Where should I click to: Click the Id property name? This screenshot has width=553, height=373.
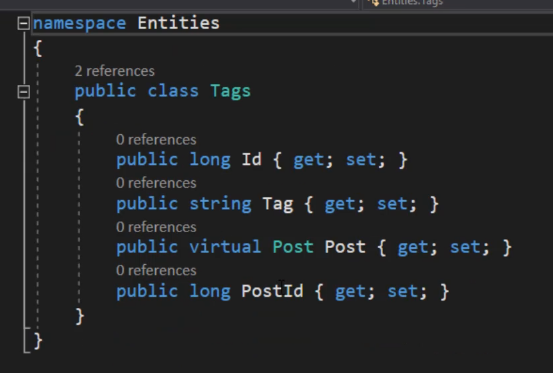(x=251, y=159)
